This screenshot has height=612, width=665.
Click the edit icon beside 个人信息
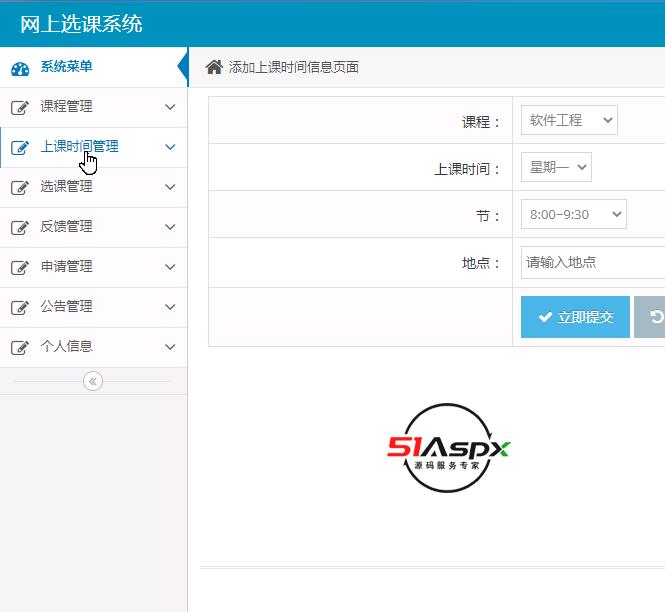point(20,347)
